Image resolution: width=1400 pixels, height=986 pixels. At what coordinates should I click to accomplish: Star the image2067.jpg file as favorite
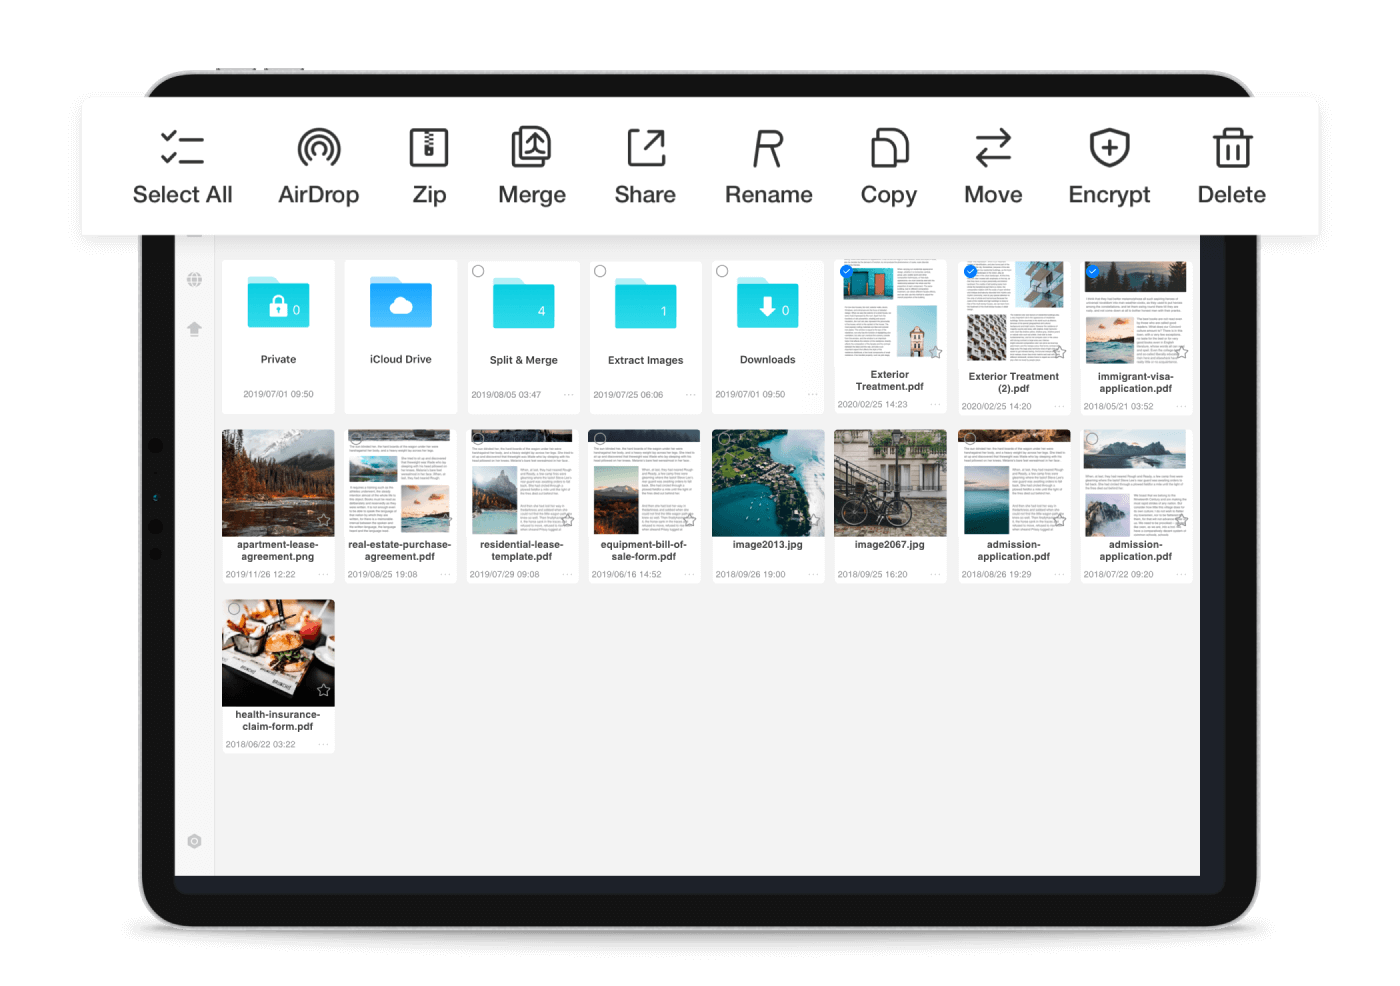pyautogui.click(x=934, y=521)
